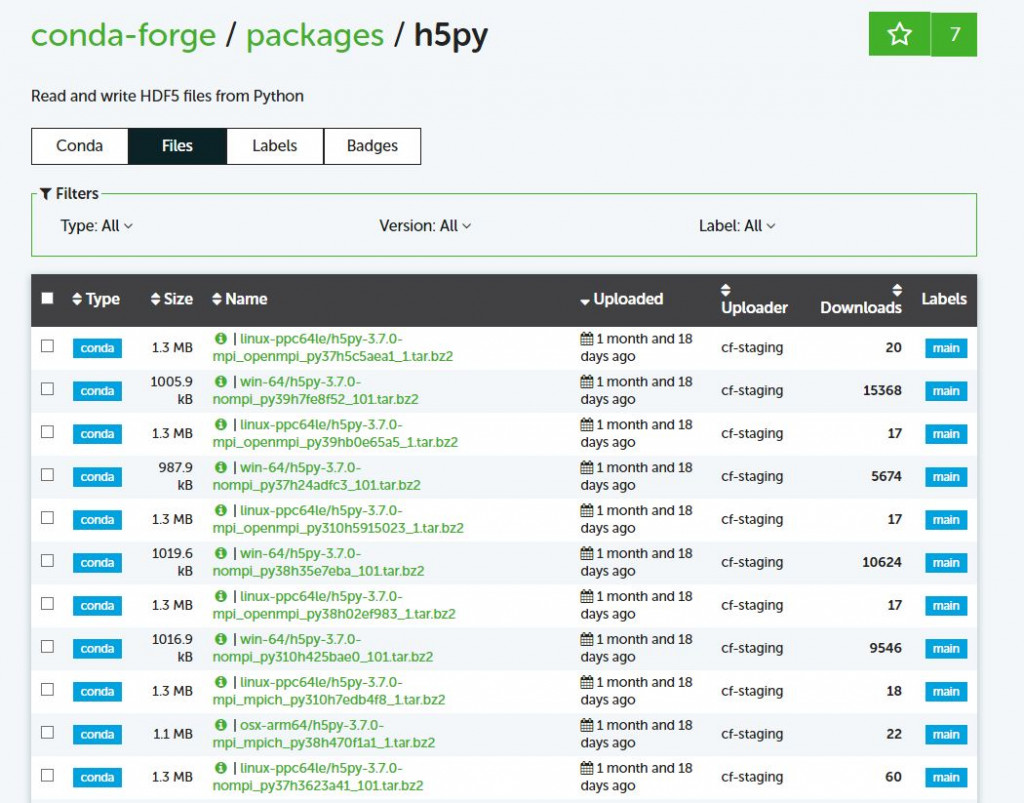Click the favorites count 7 button
The image size is (1024, 803).
(954, 34)
